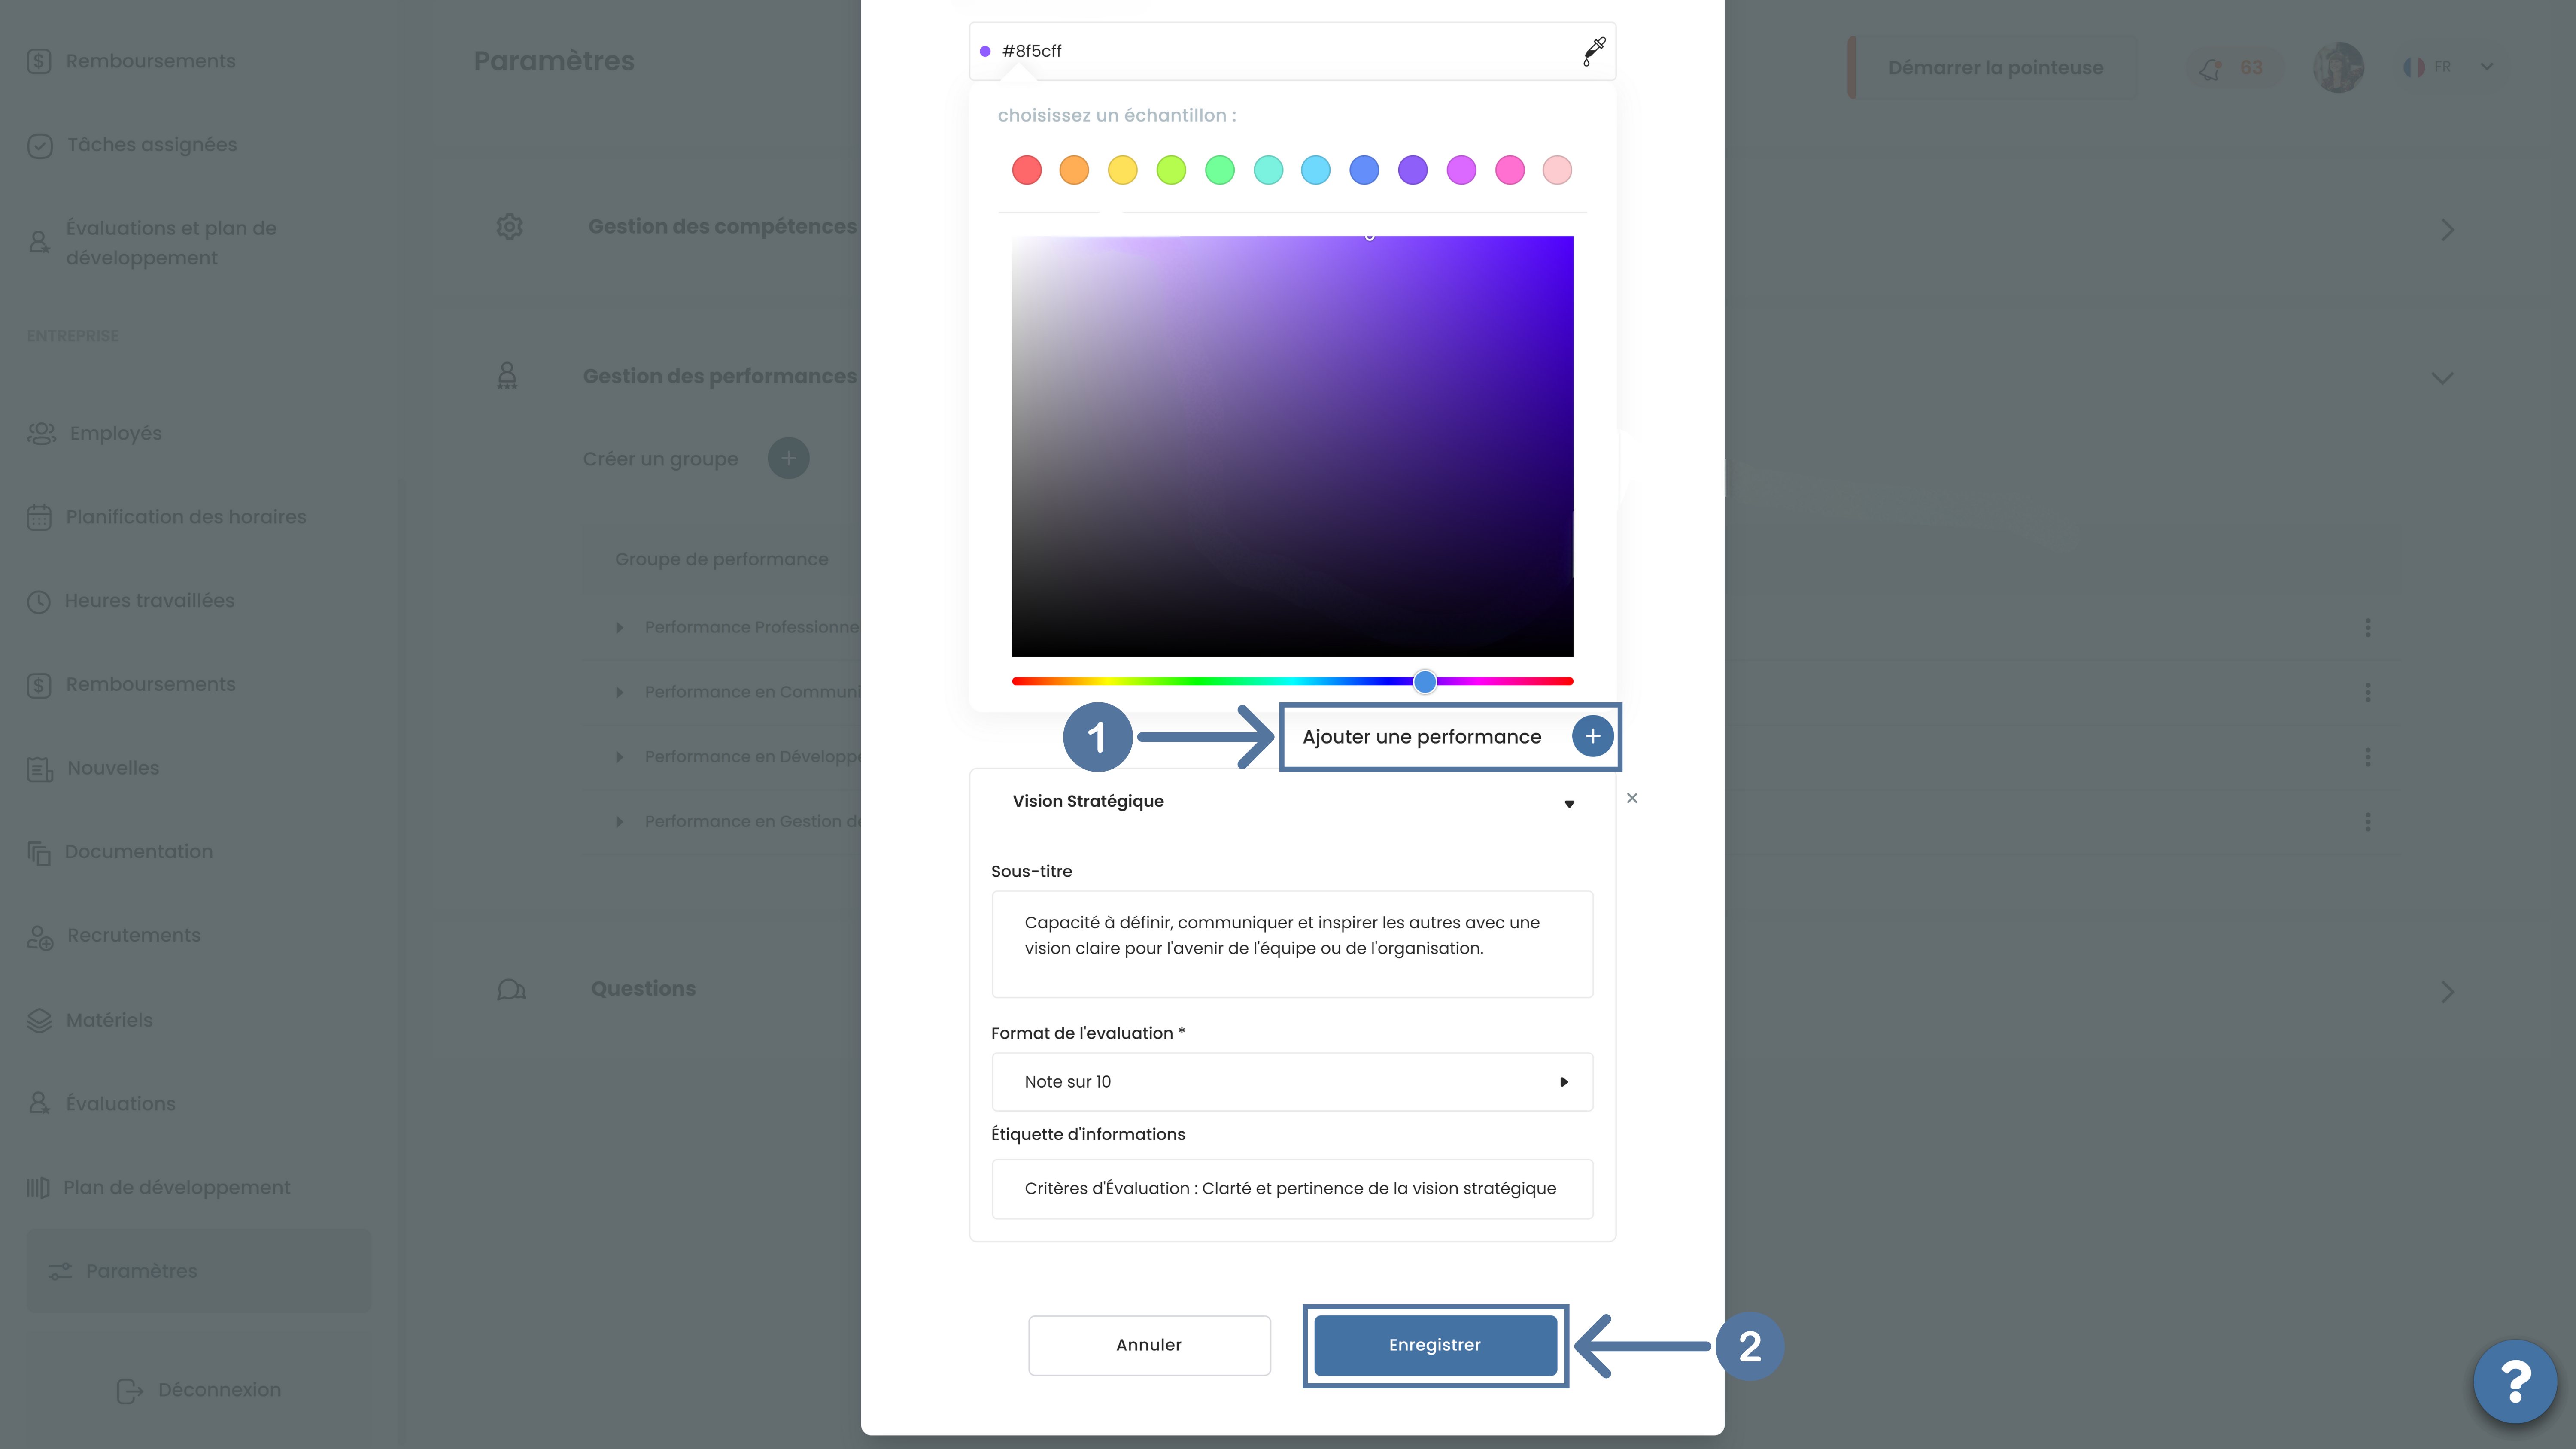This screenshot has height=1449, width=2576.
Task: Click the Enregistrer button
Action: [1434, 1345]
